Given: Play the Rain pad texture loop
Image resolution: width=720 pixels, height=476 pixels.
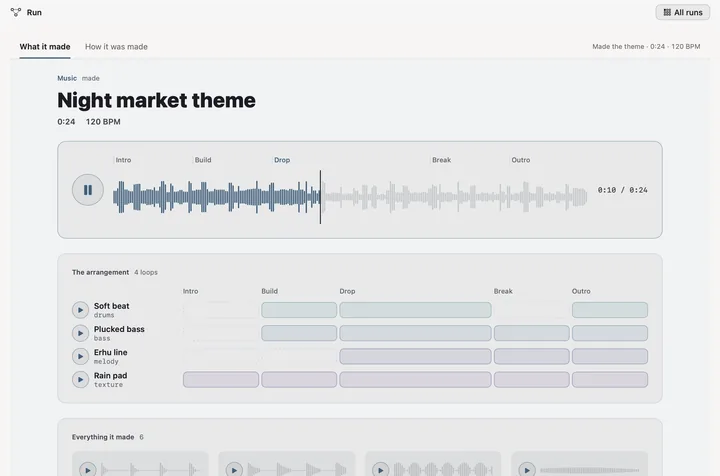Looking at the screenshot, I should [80, 380].
